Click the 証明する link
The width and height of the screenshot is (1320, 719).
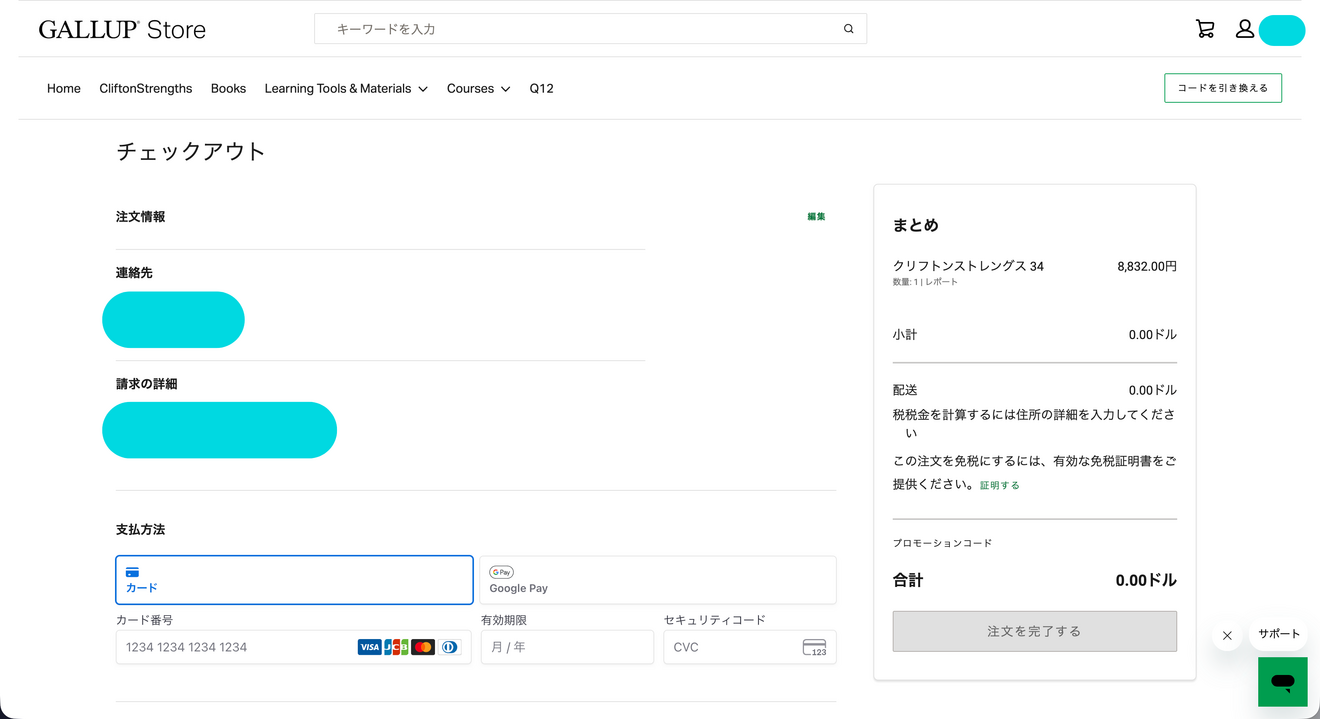pyautogui.click(x=1000, y=485)
